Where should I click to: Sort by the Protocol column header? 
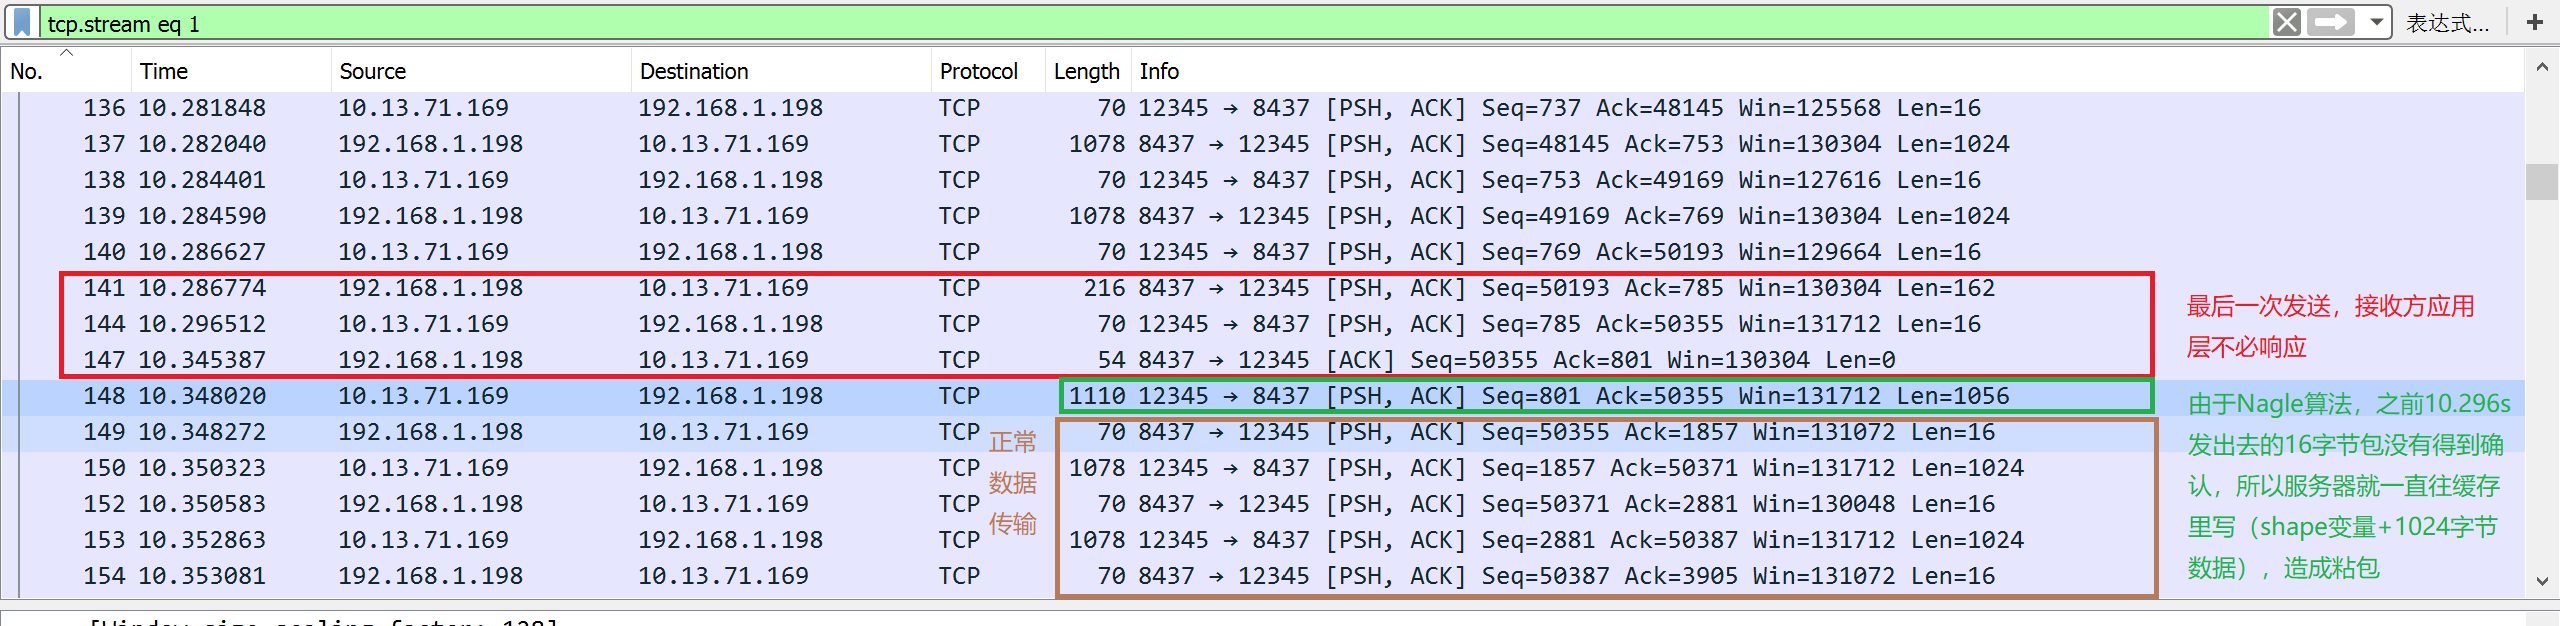point(988,71)
